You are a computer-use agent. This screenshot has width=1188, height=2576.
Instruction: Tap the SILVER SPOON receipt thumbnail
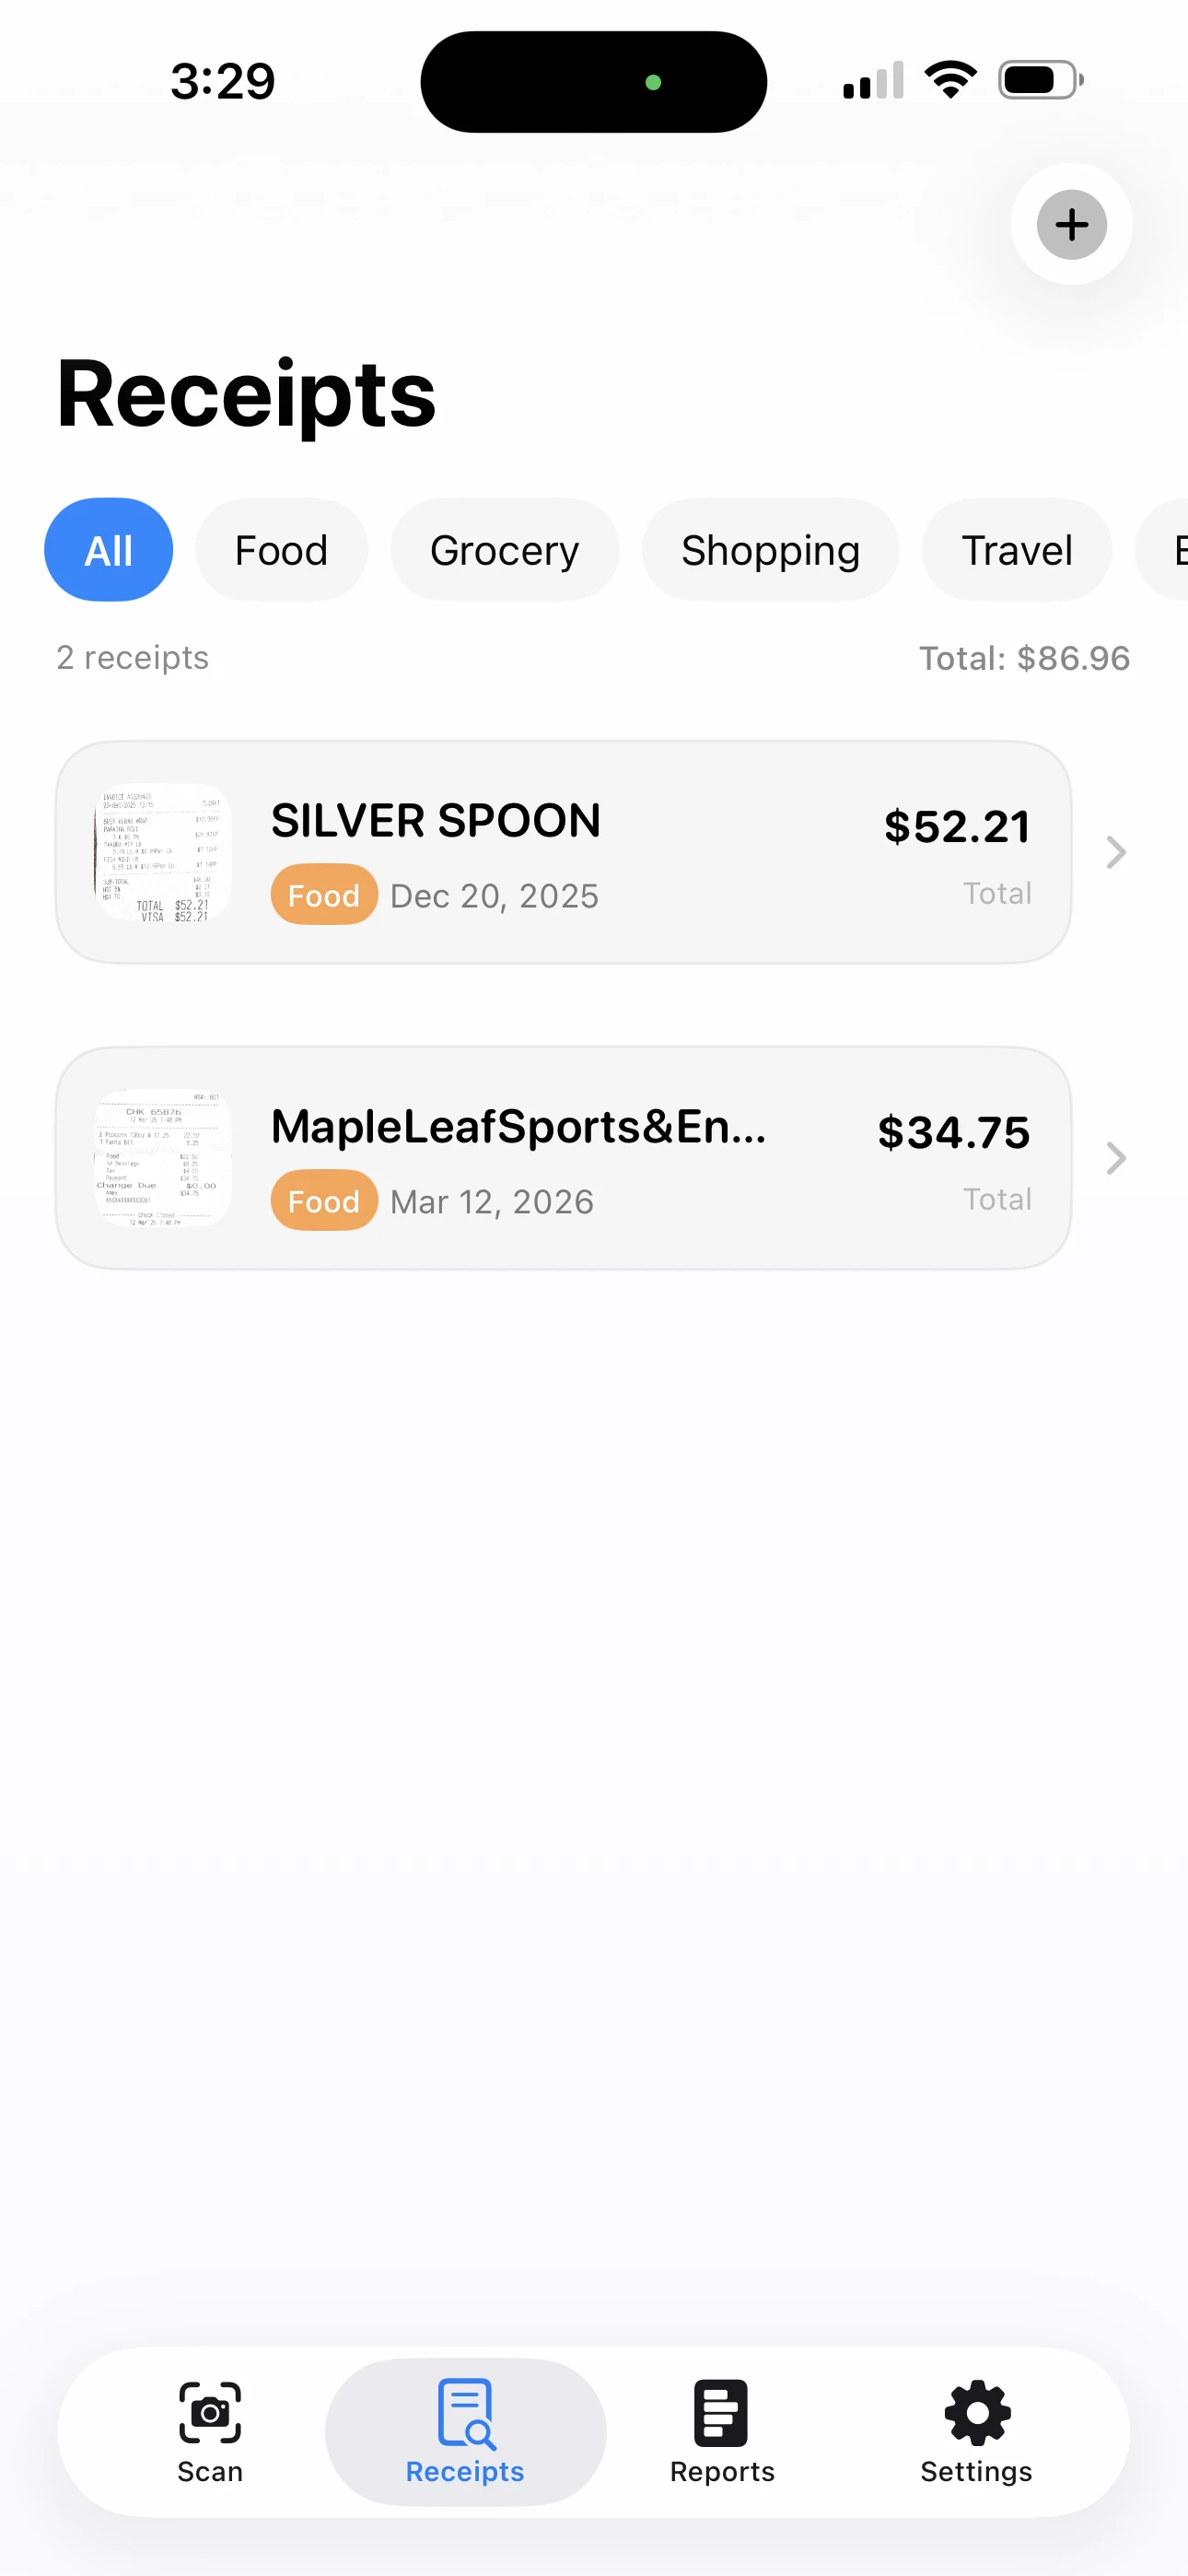[163, 852]
